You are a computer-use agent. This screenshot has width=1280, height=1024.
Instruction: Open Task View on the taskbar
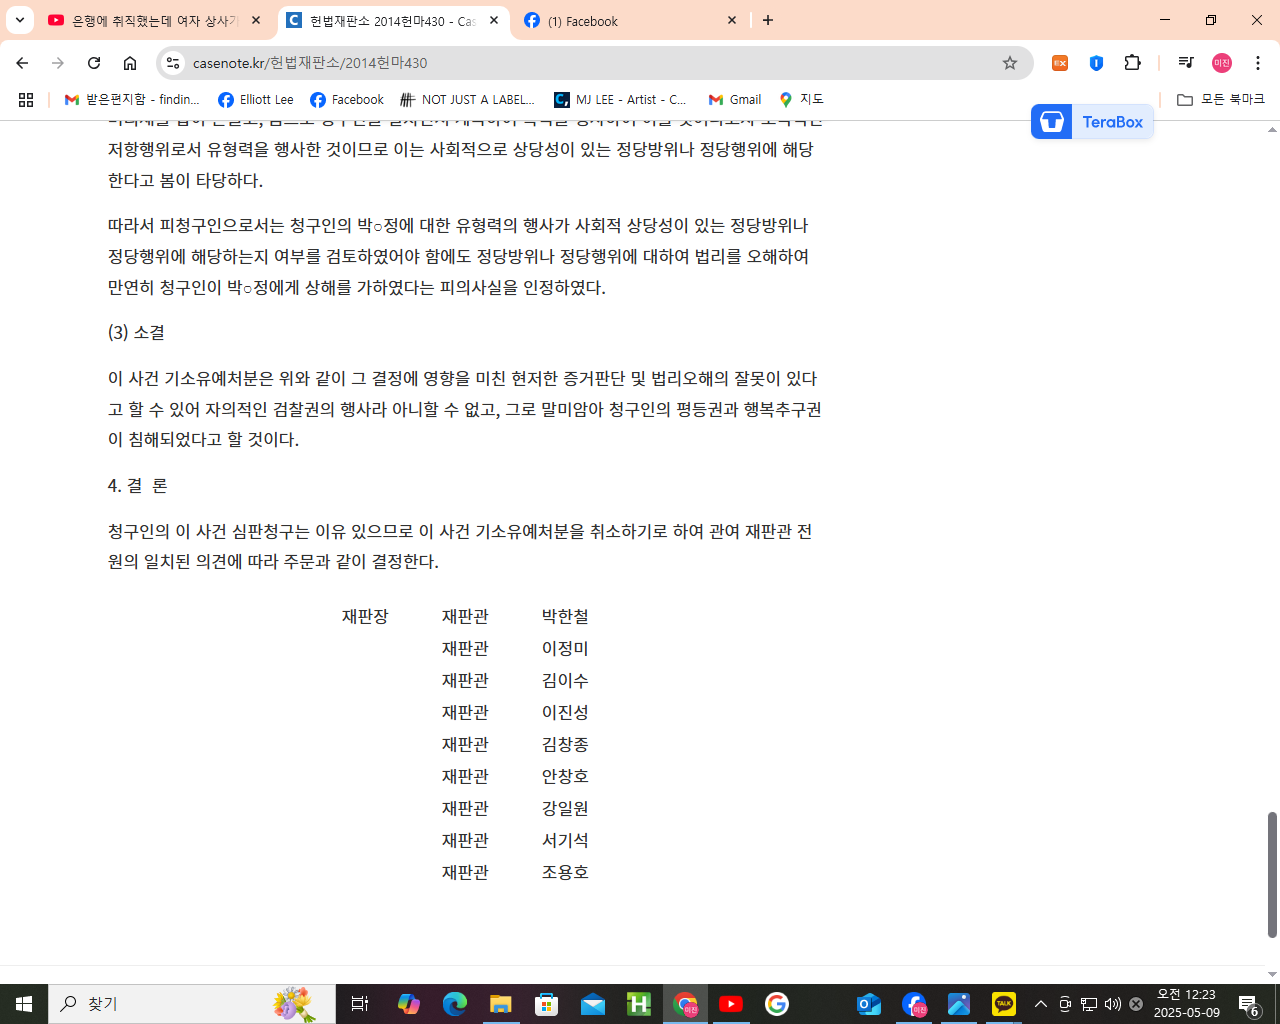tap(360, 1004)
